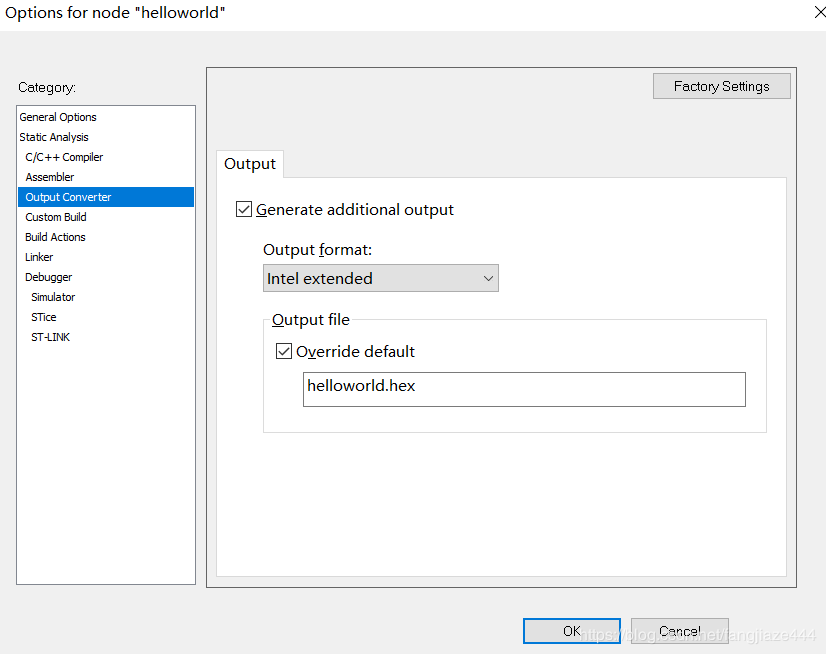Select the Linker category
826x654 pixels.
pyautogui.click(x=39, y=257)
